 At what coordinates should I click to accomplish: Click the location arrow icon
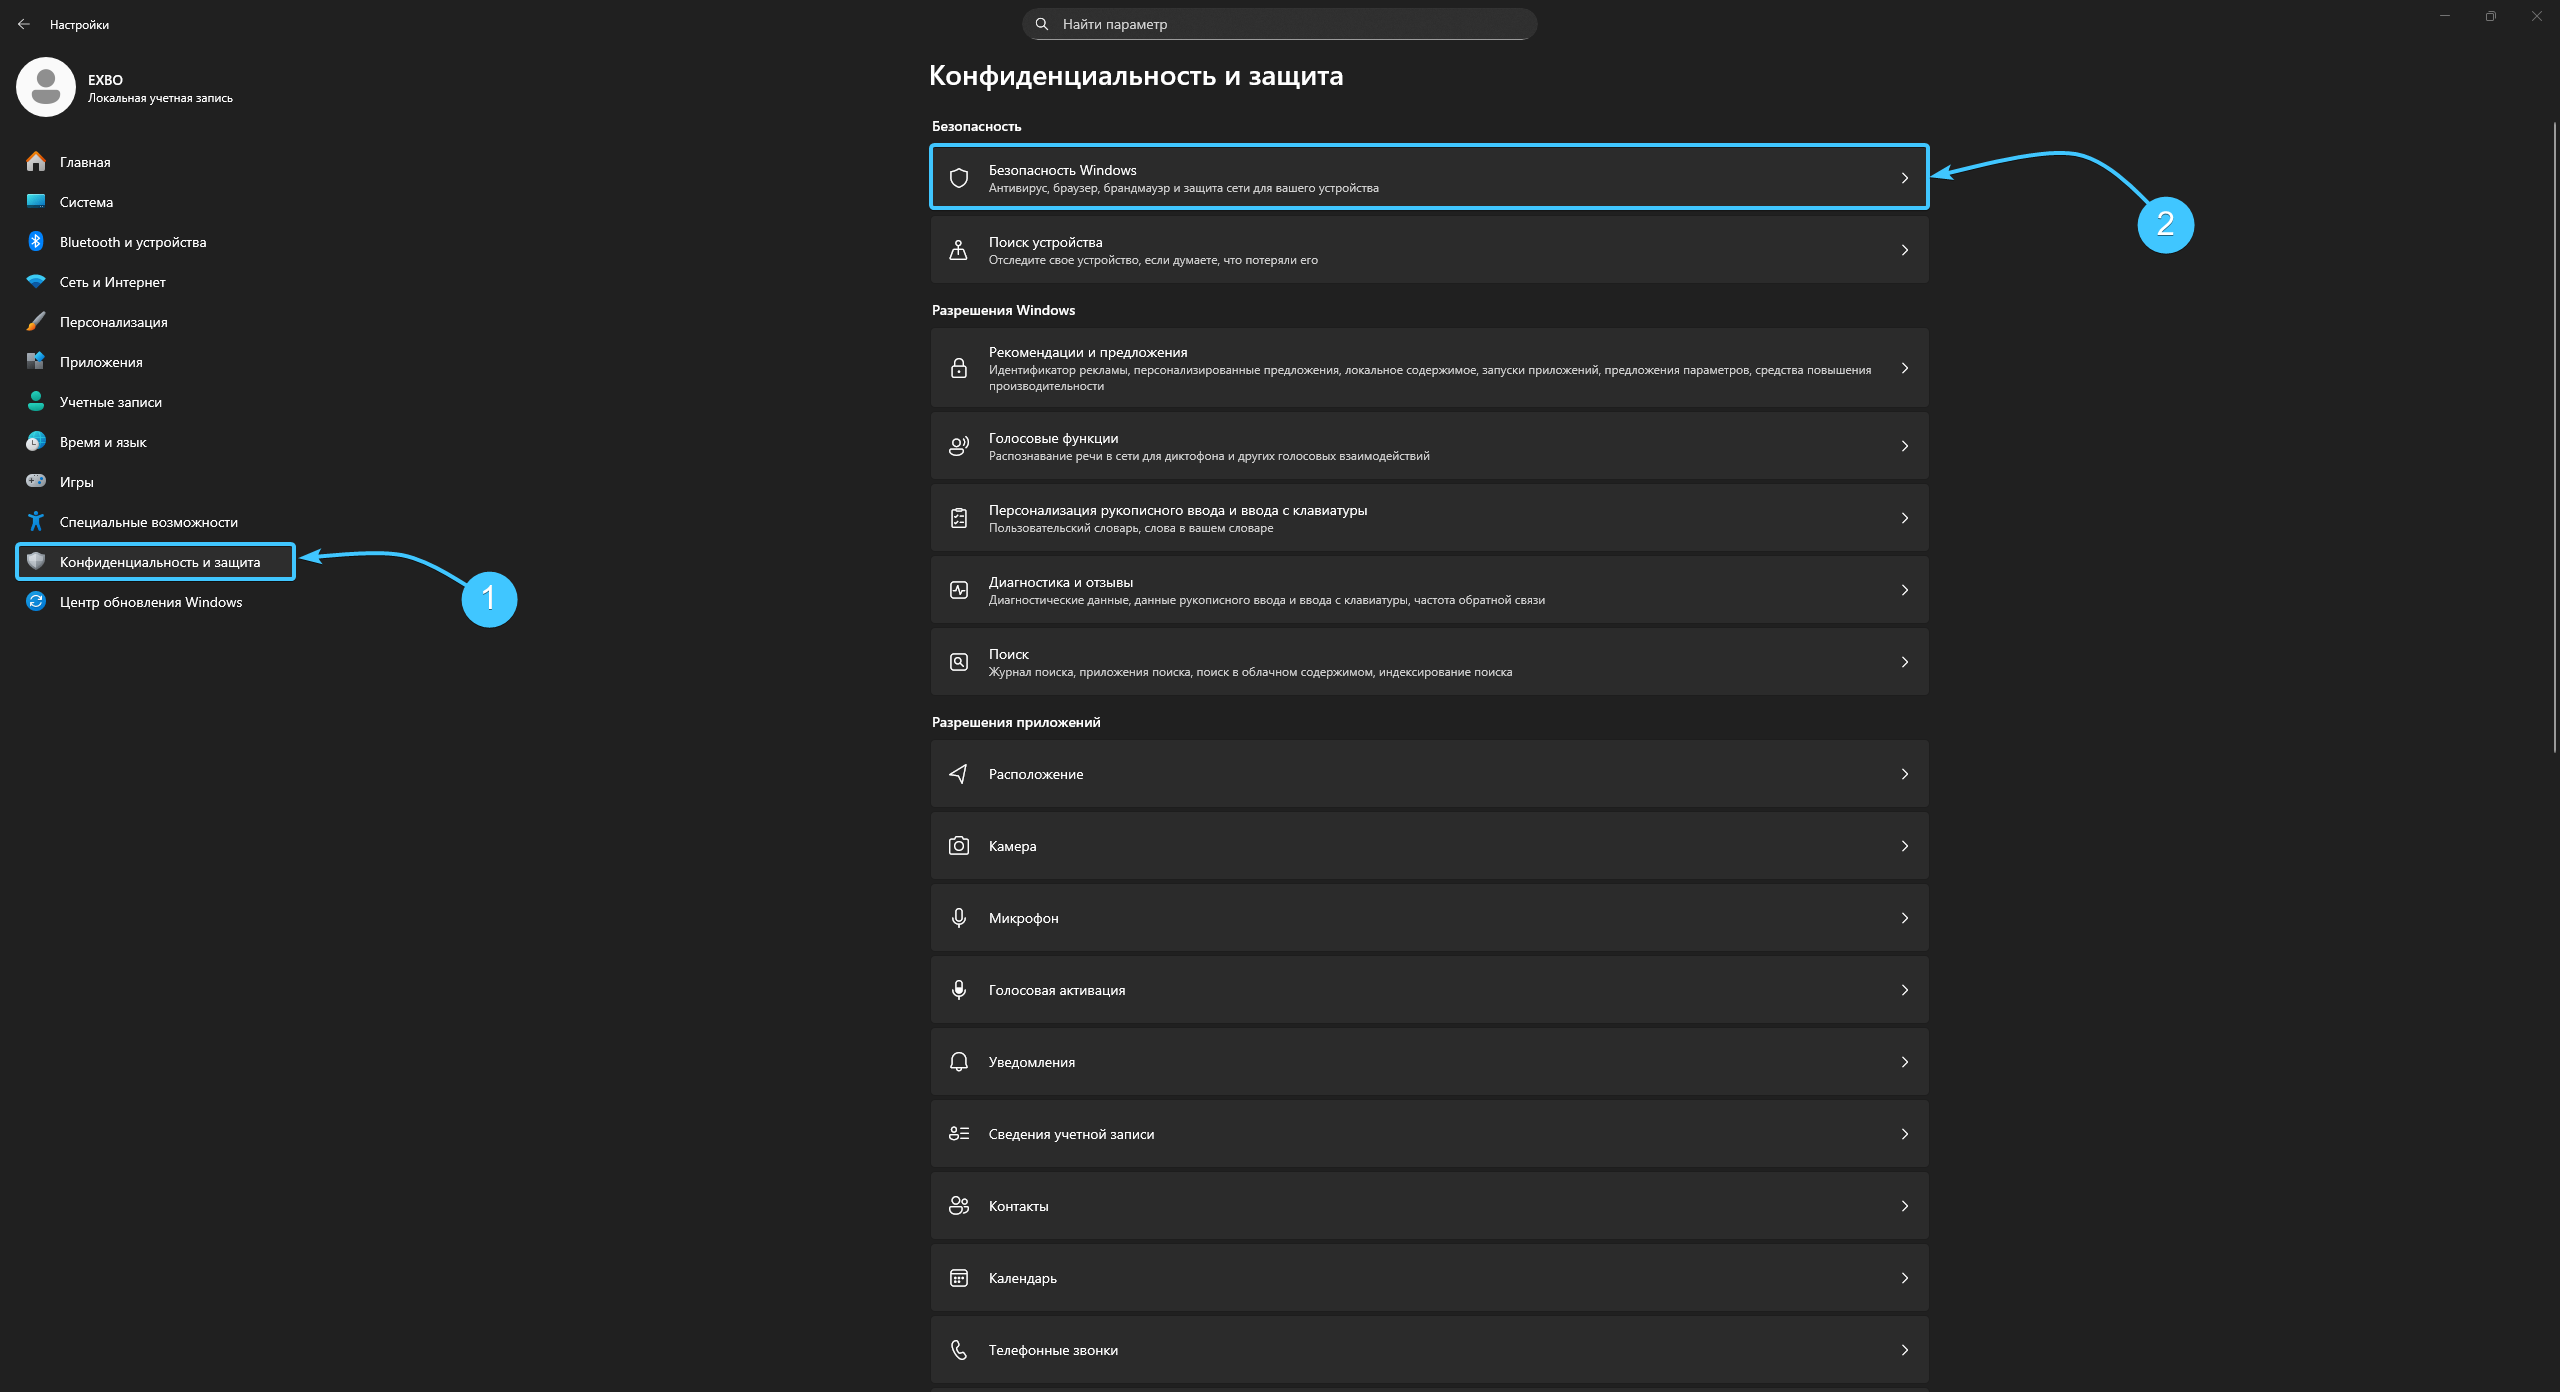tap(958, 774)
